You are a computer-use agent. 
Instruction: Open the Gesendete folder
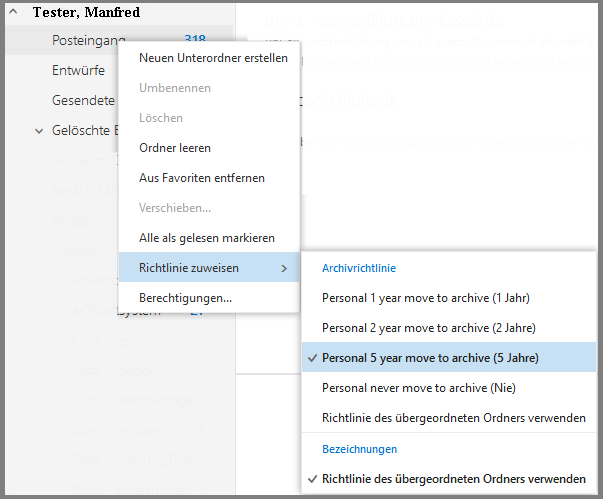coord(84,101)
